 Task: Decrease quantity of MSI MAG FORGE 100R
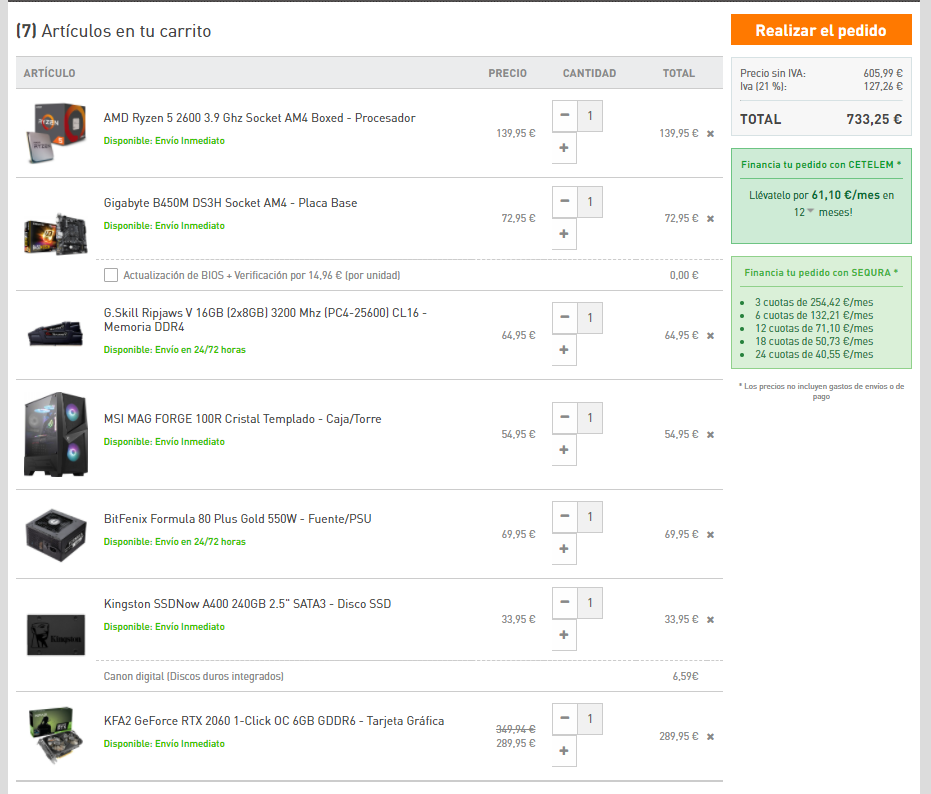click(564, 417)
